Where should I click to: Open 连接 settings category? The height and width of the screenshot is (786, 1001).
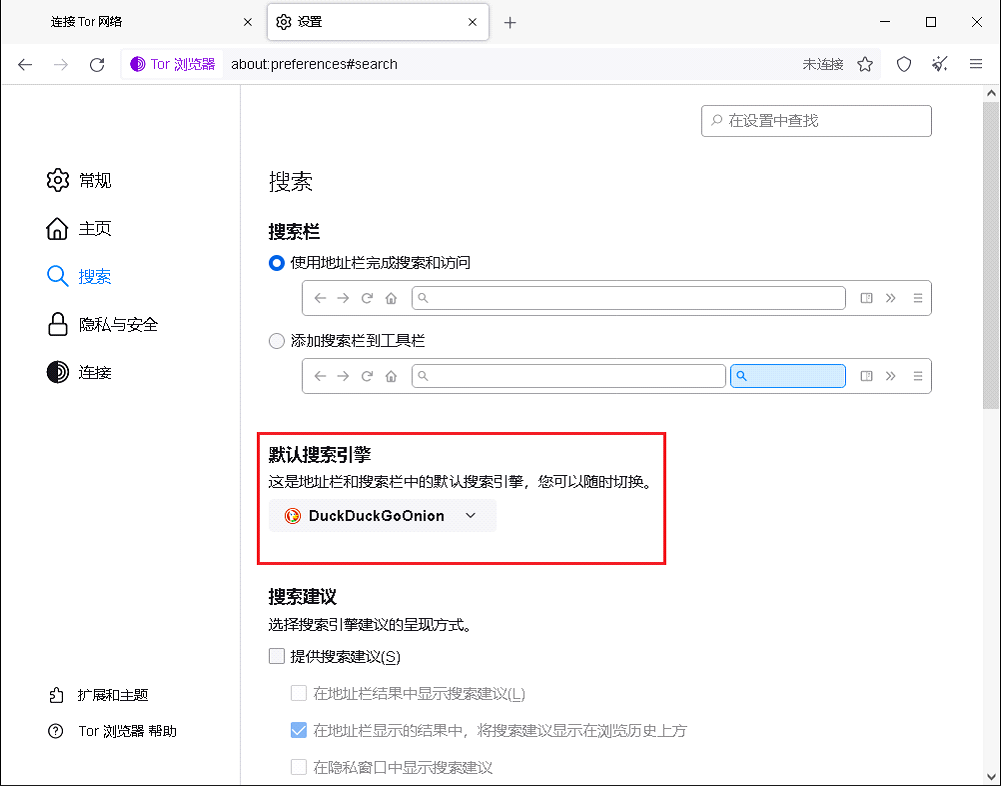[79, 372]
